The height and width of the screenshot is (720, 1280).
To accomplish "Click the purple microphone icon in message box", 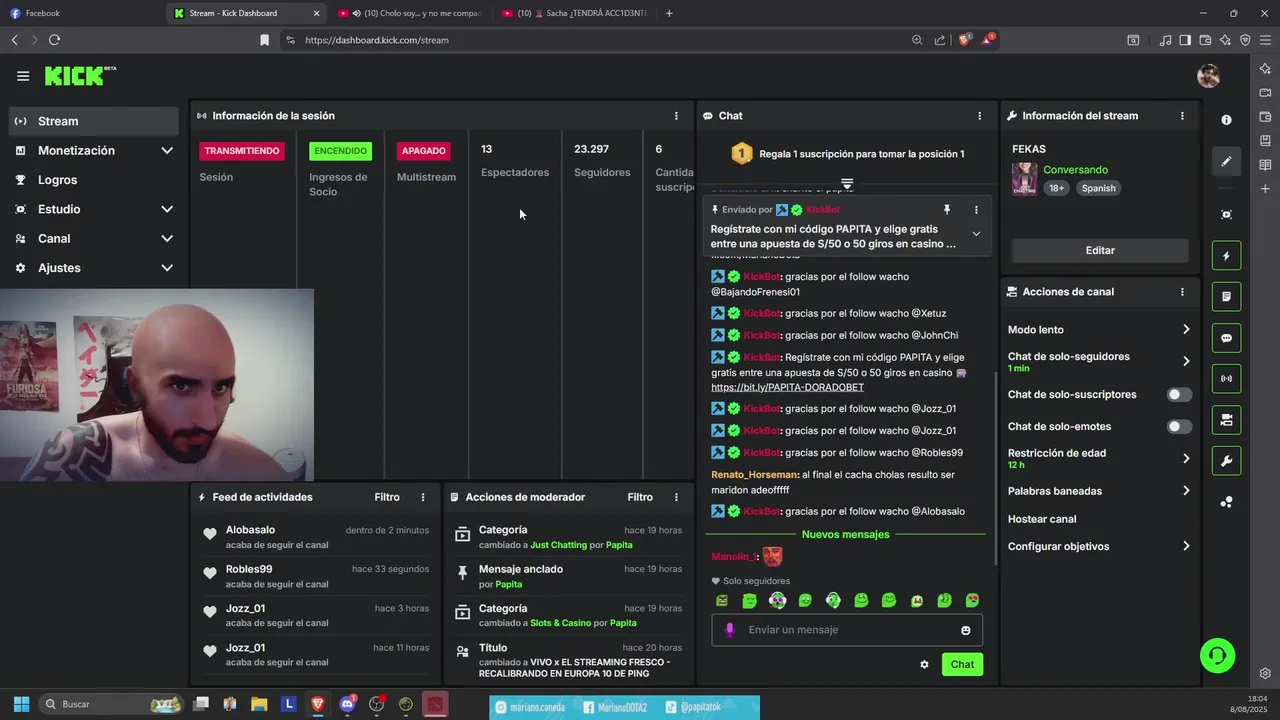I will coord(730,630).
